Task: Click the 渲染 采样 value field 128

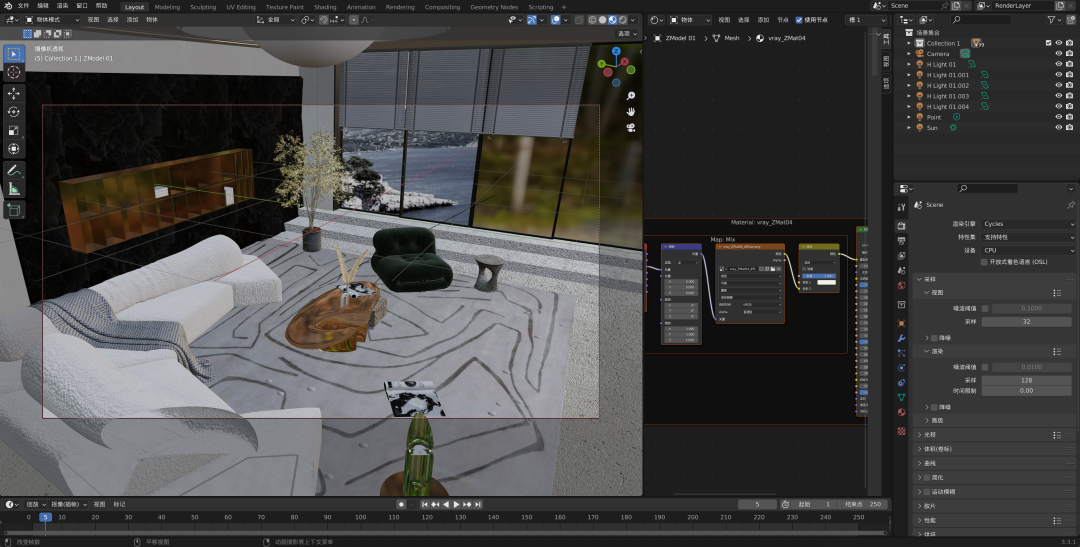Action: (x=1026, y=380)
